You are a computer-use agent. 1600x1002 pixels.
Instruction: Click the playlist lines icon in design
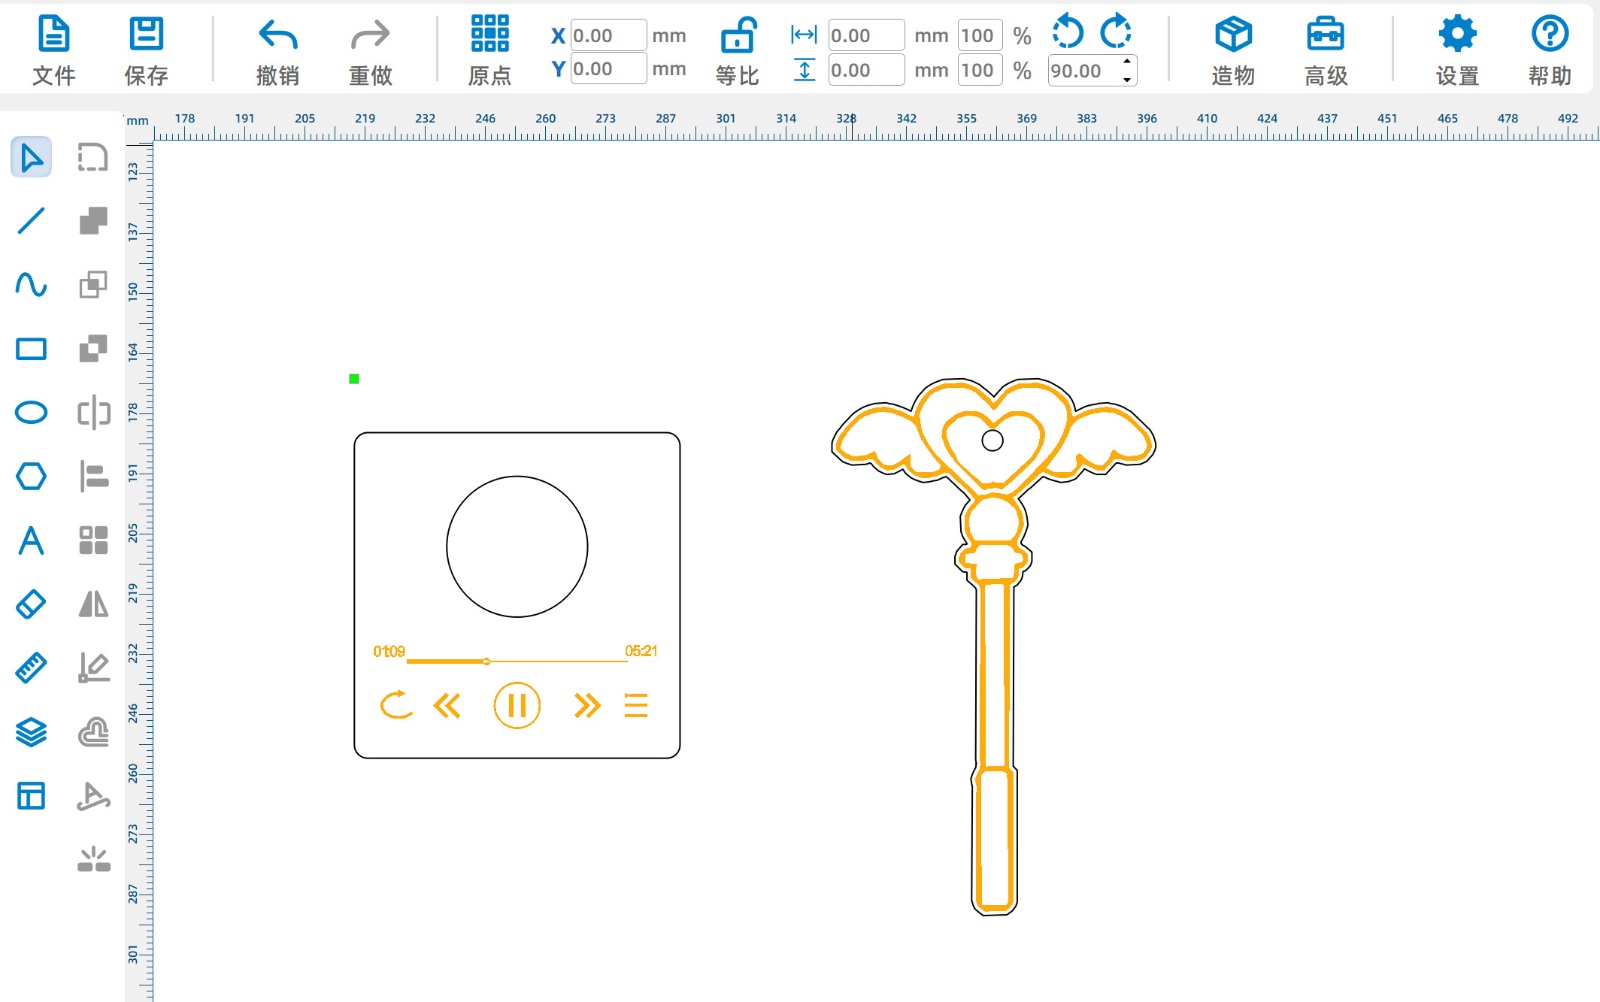pos(636,706)
